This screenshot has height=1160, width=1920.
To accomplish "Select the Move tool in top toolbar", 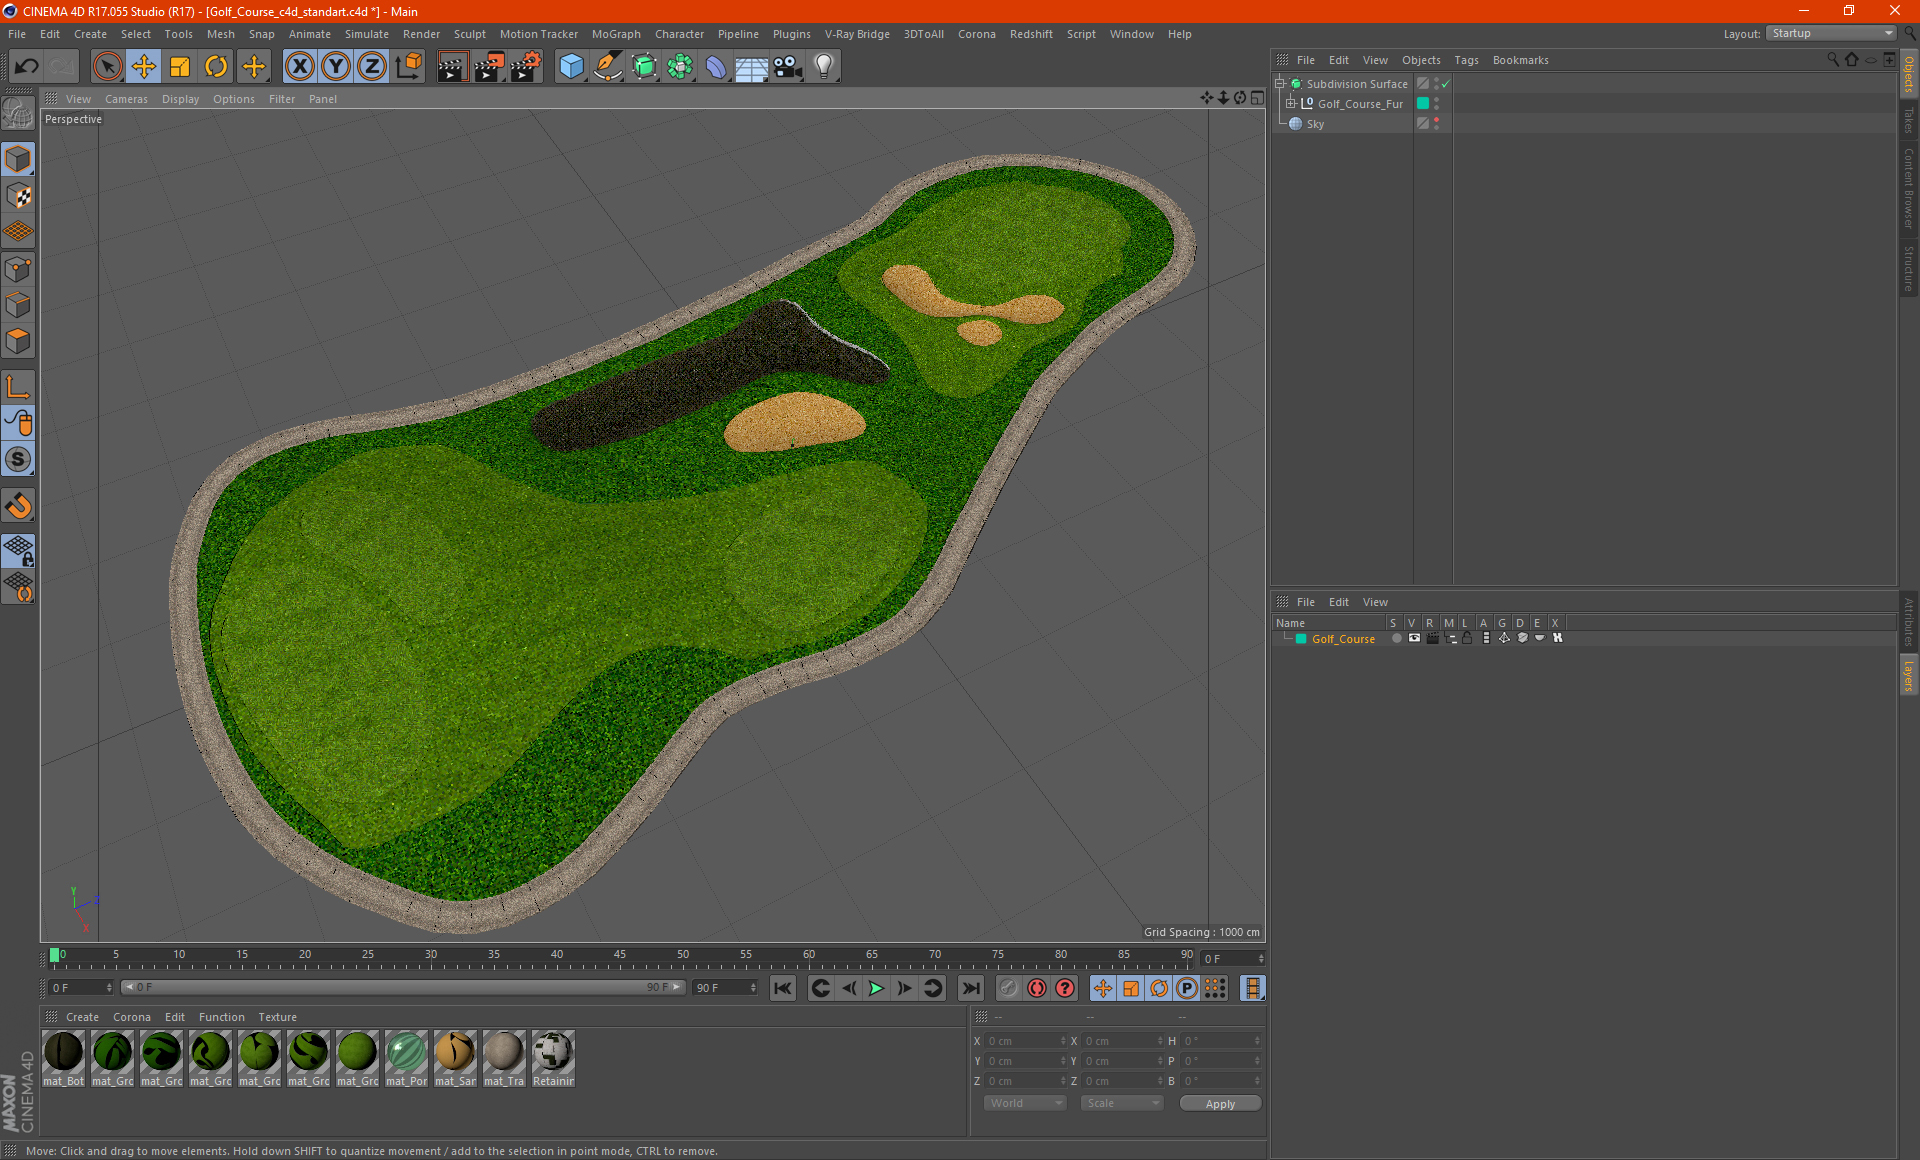I will (144, 67).
